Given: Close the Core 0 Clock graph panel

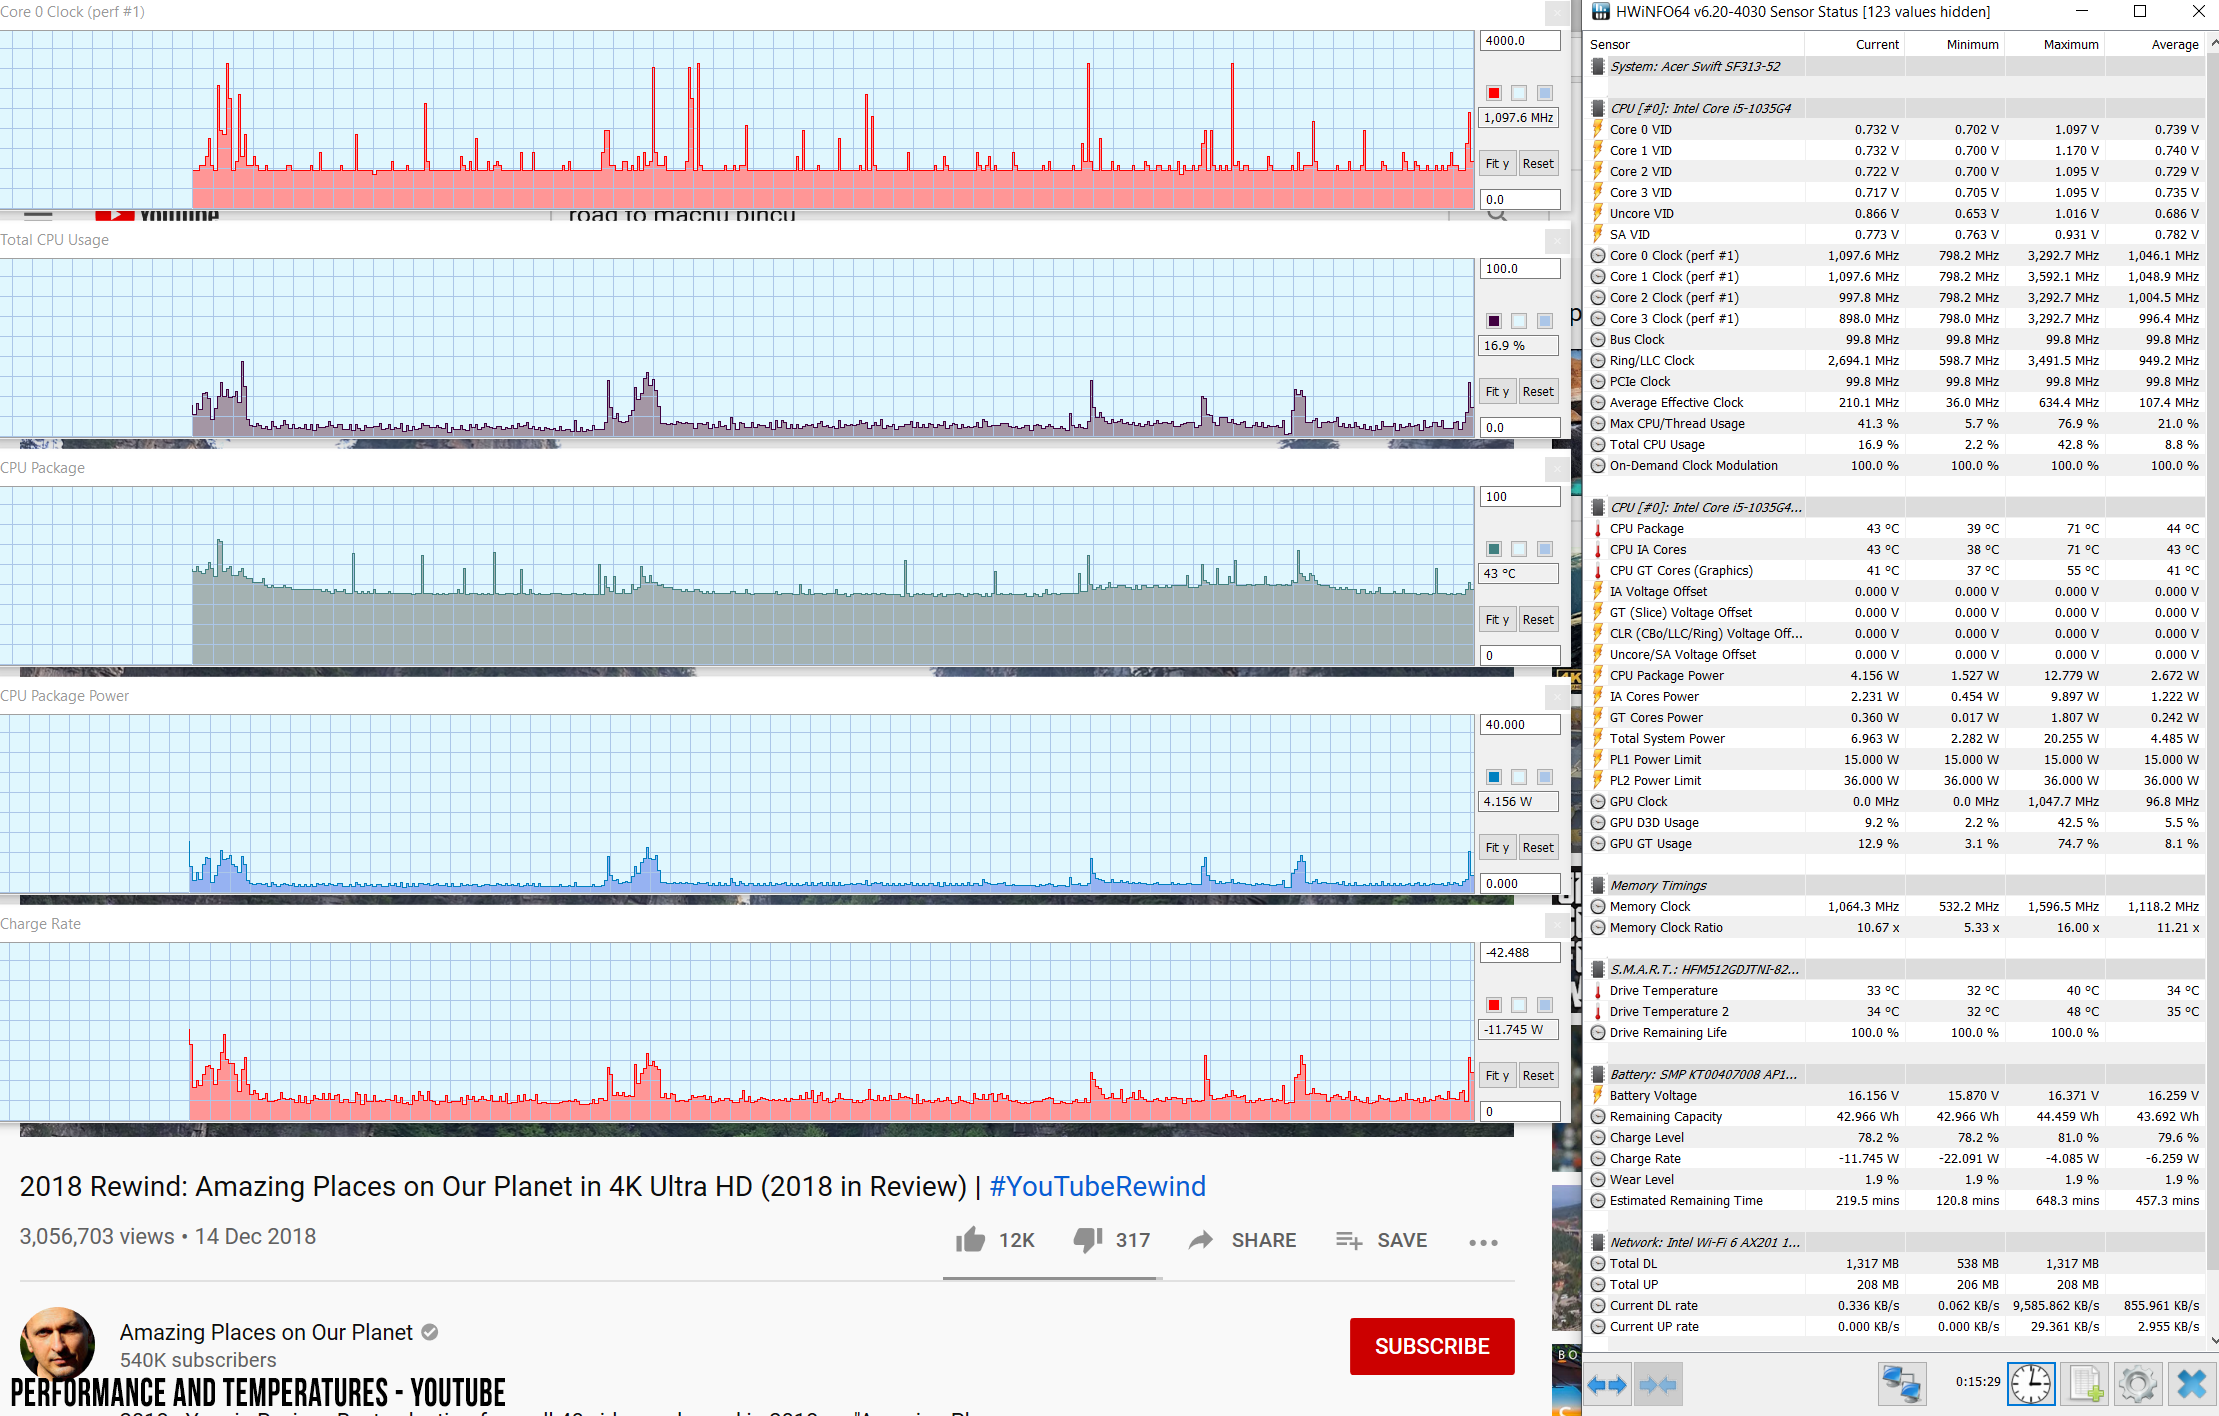Looking at the screenshot, I should click(1557, 13).
